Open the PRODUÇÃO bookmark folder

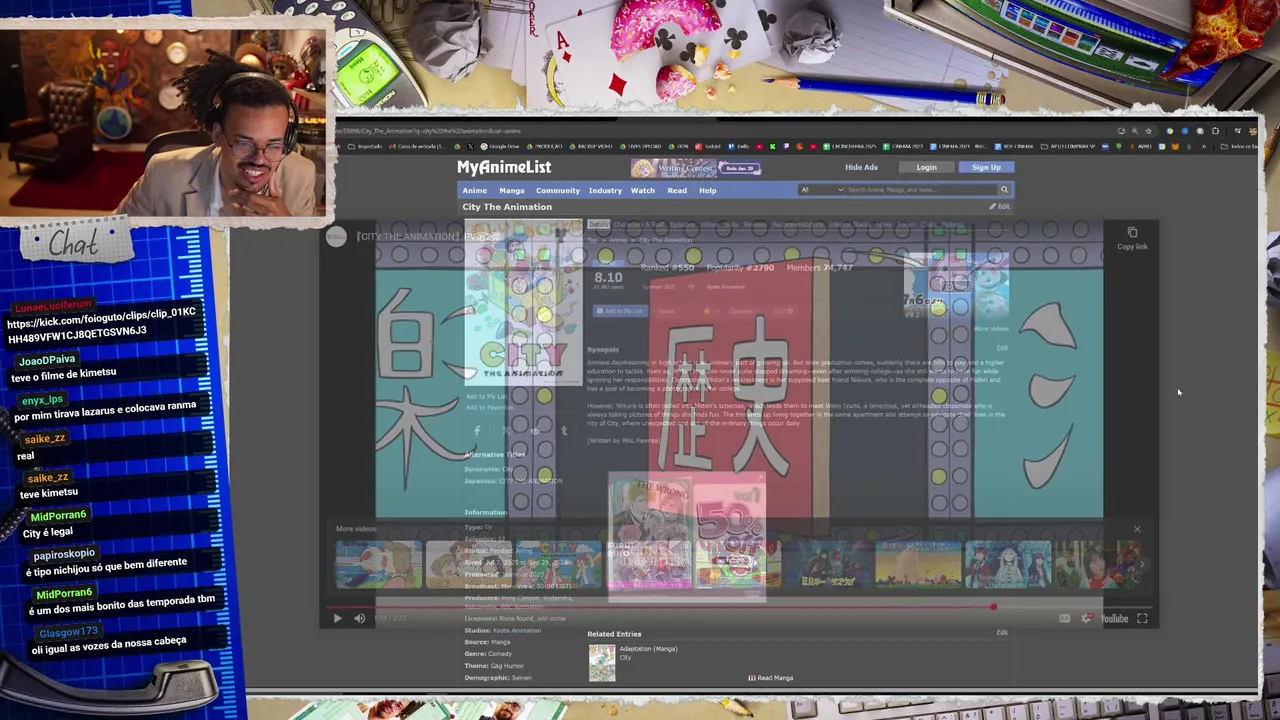pyautogui.click(x=544, y=146)
